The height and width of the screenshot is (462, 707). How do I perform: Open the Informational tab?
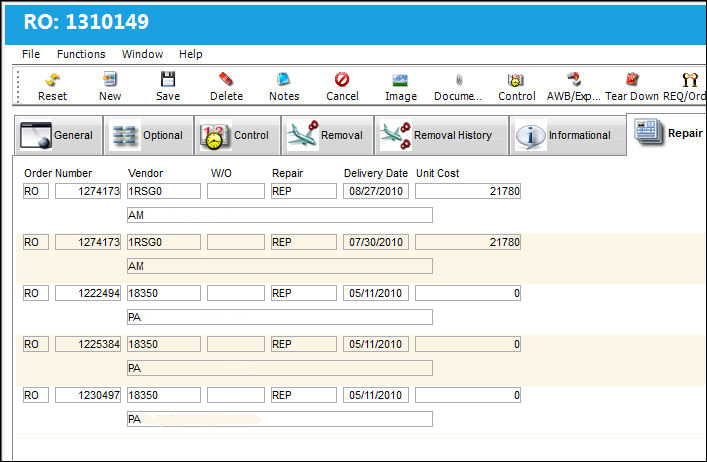pyautogui.click(x=568, y=135)
